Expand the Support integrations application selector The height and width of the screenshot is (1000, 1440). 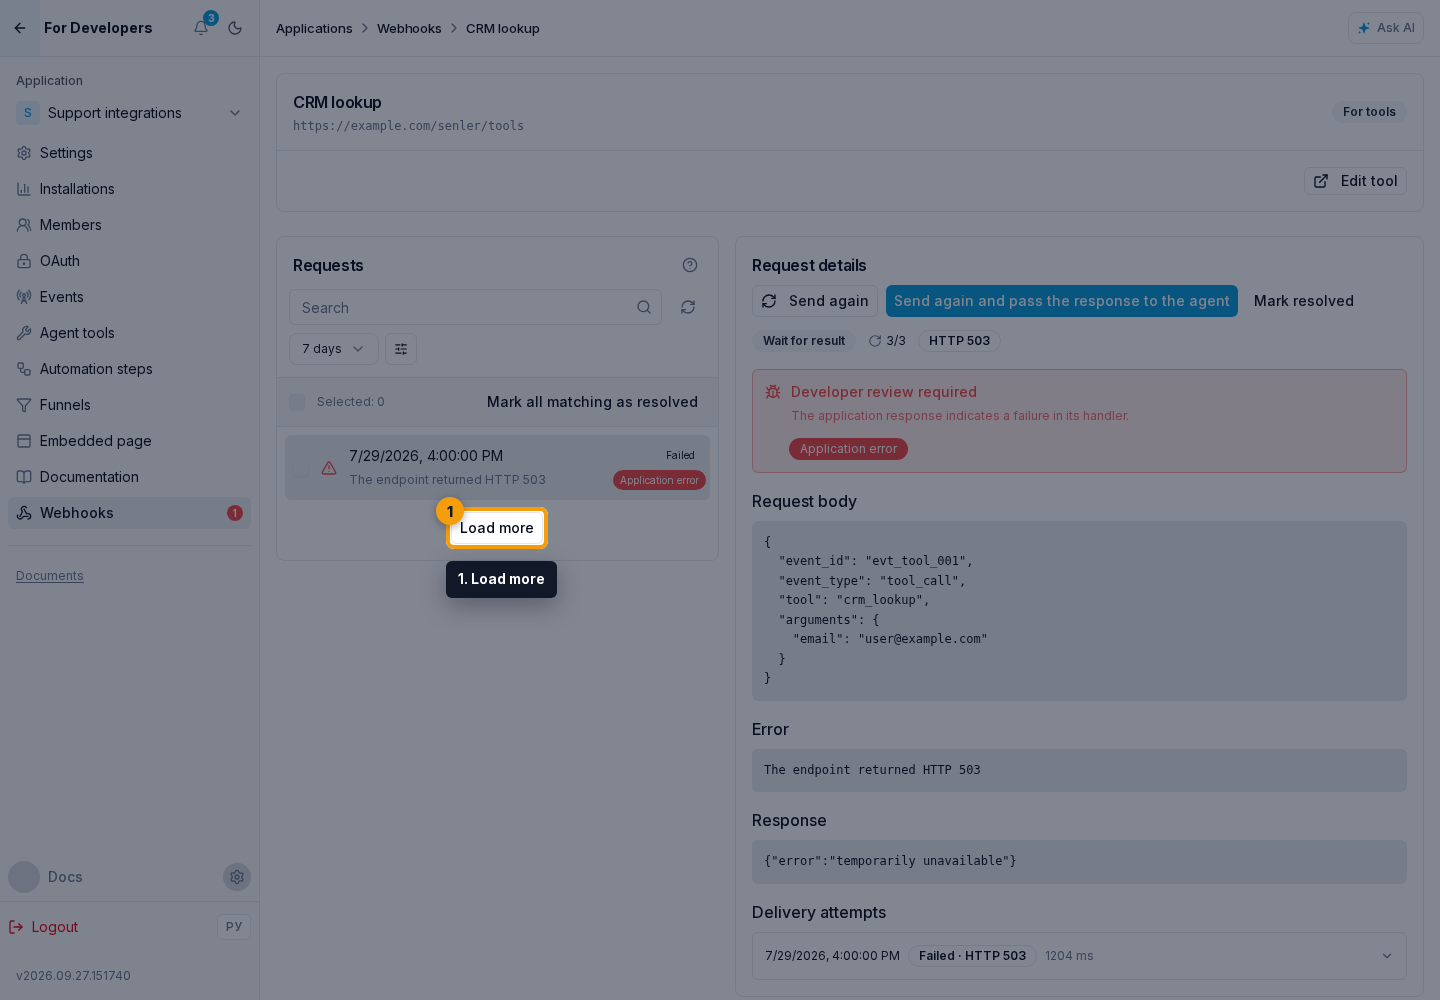coord(130,113)
